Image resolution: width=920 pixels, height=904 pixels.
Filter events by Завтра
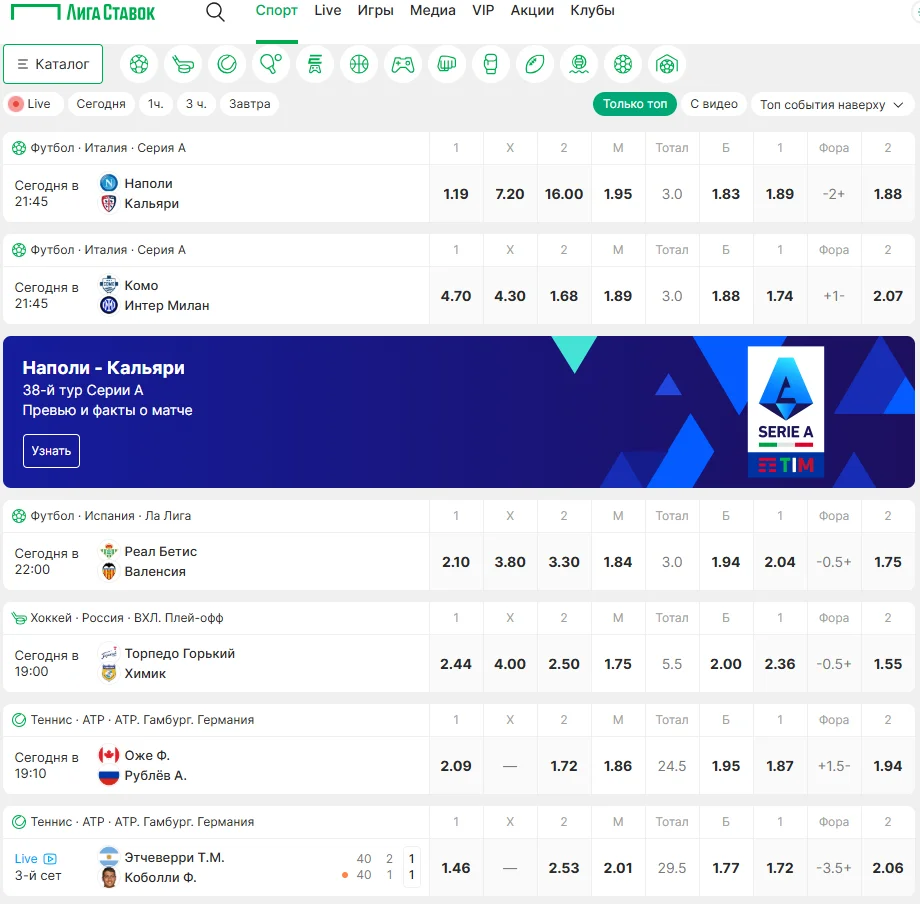(249, 104)
